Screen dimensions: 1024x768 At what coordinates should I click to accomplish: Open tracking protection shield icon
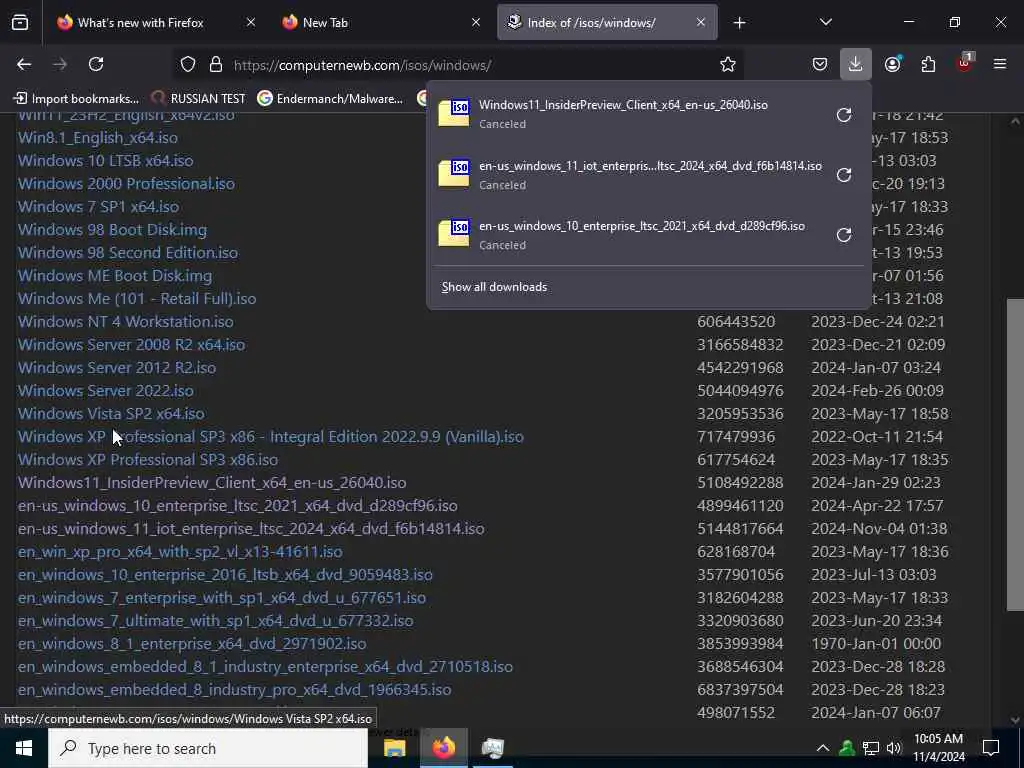188,64
